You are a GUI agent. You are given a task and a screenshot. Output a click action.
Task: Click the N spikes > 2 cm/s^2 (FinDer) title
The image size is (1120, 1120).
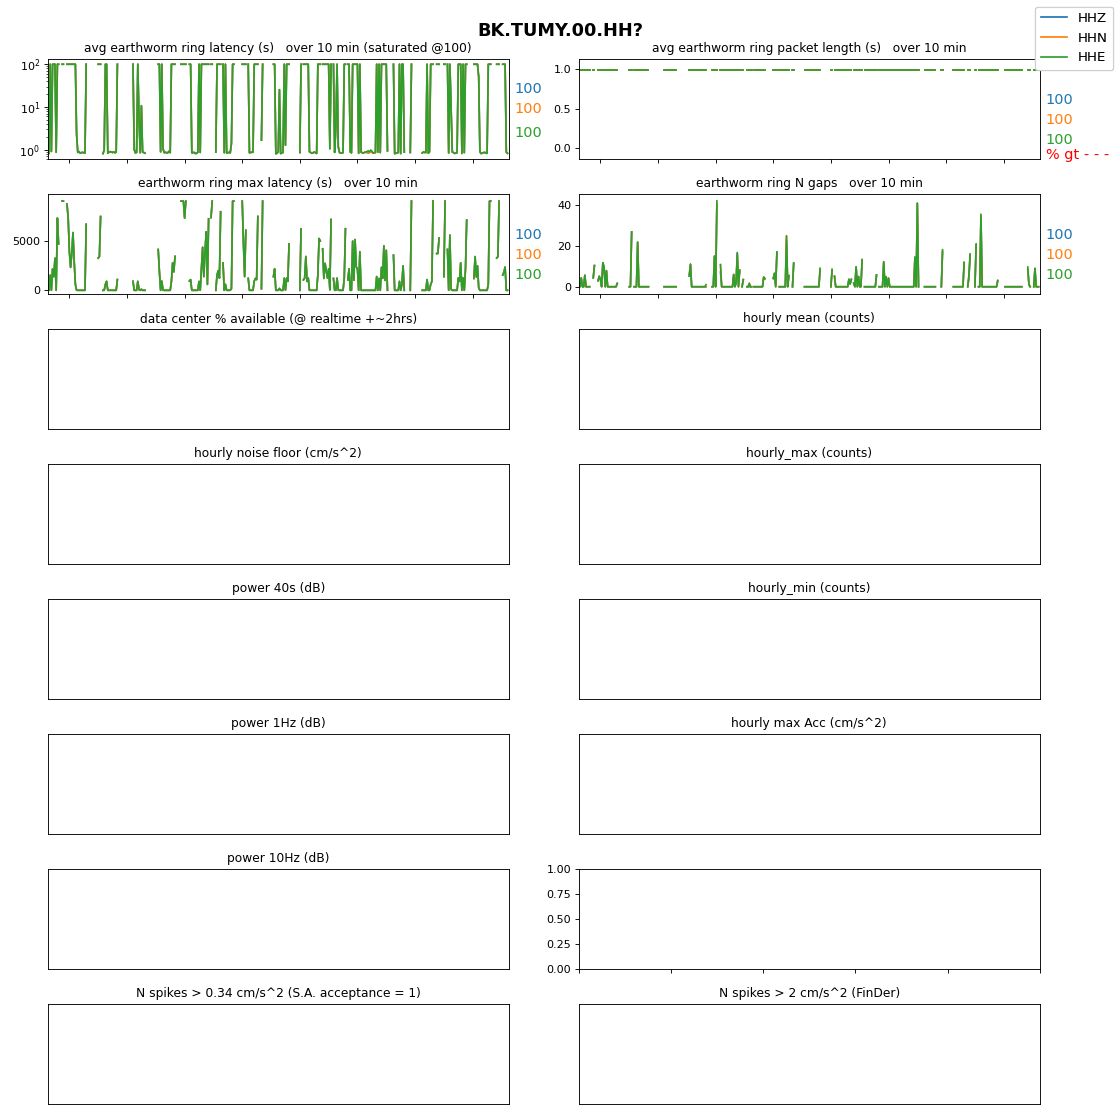pyautogui.click(x=809, y=993)
